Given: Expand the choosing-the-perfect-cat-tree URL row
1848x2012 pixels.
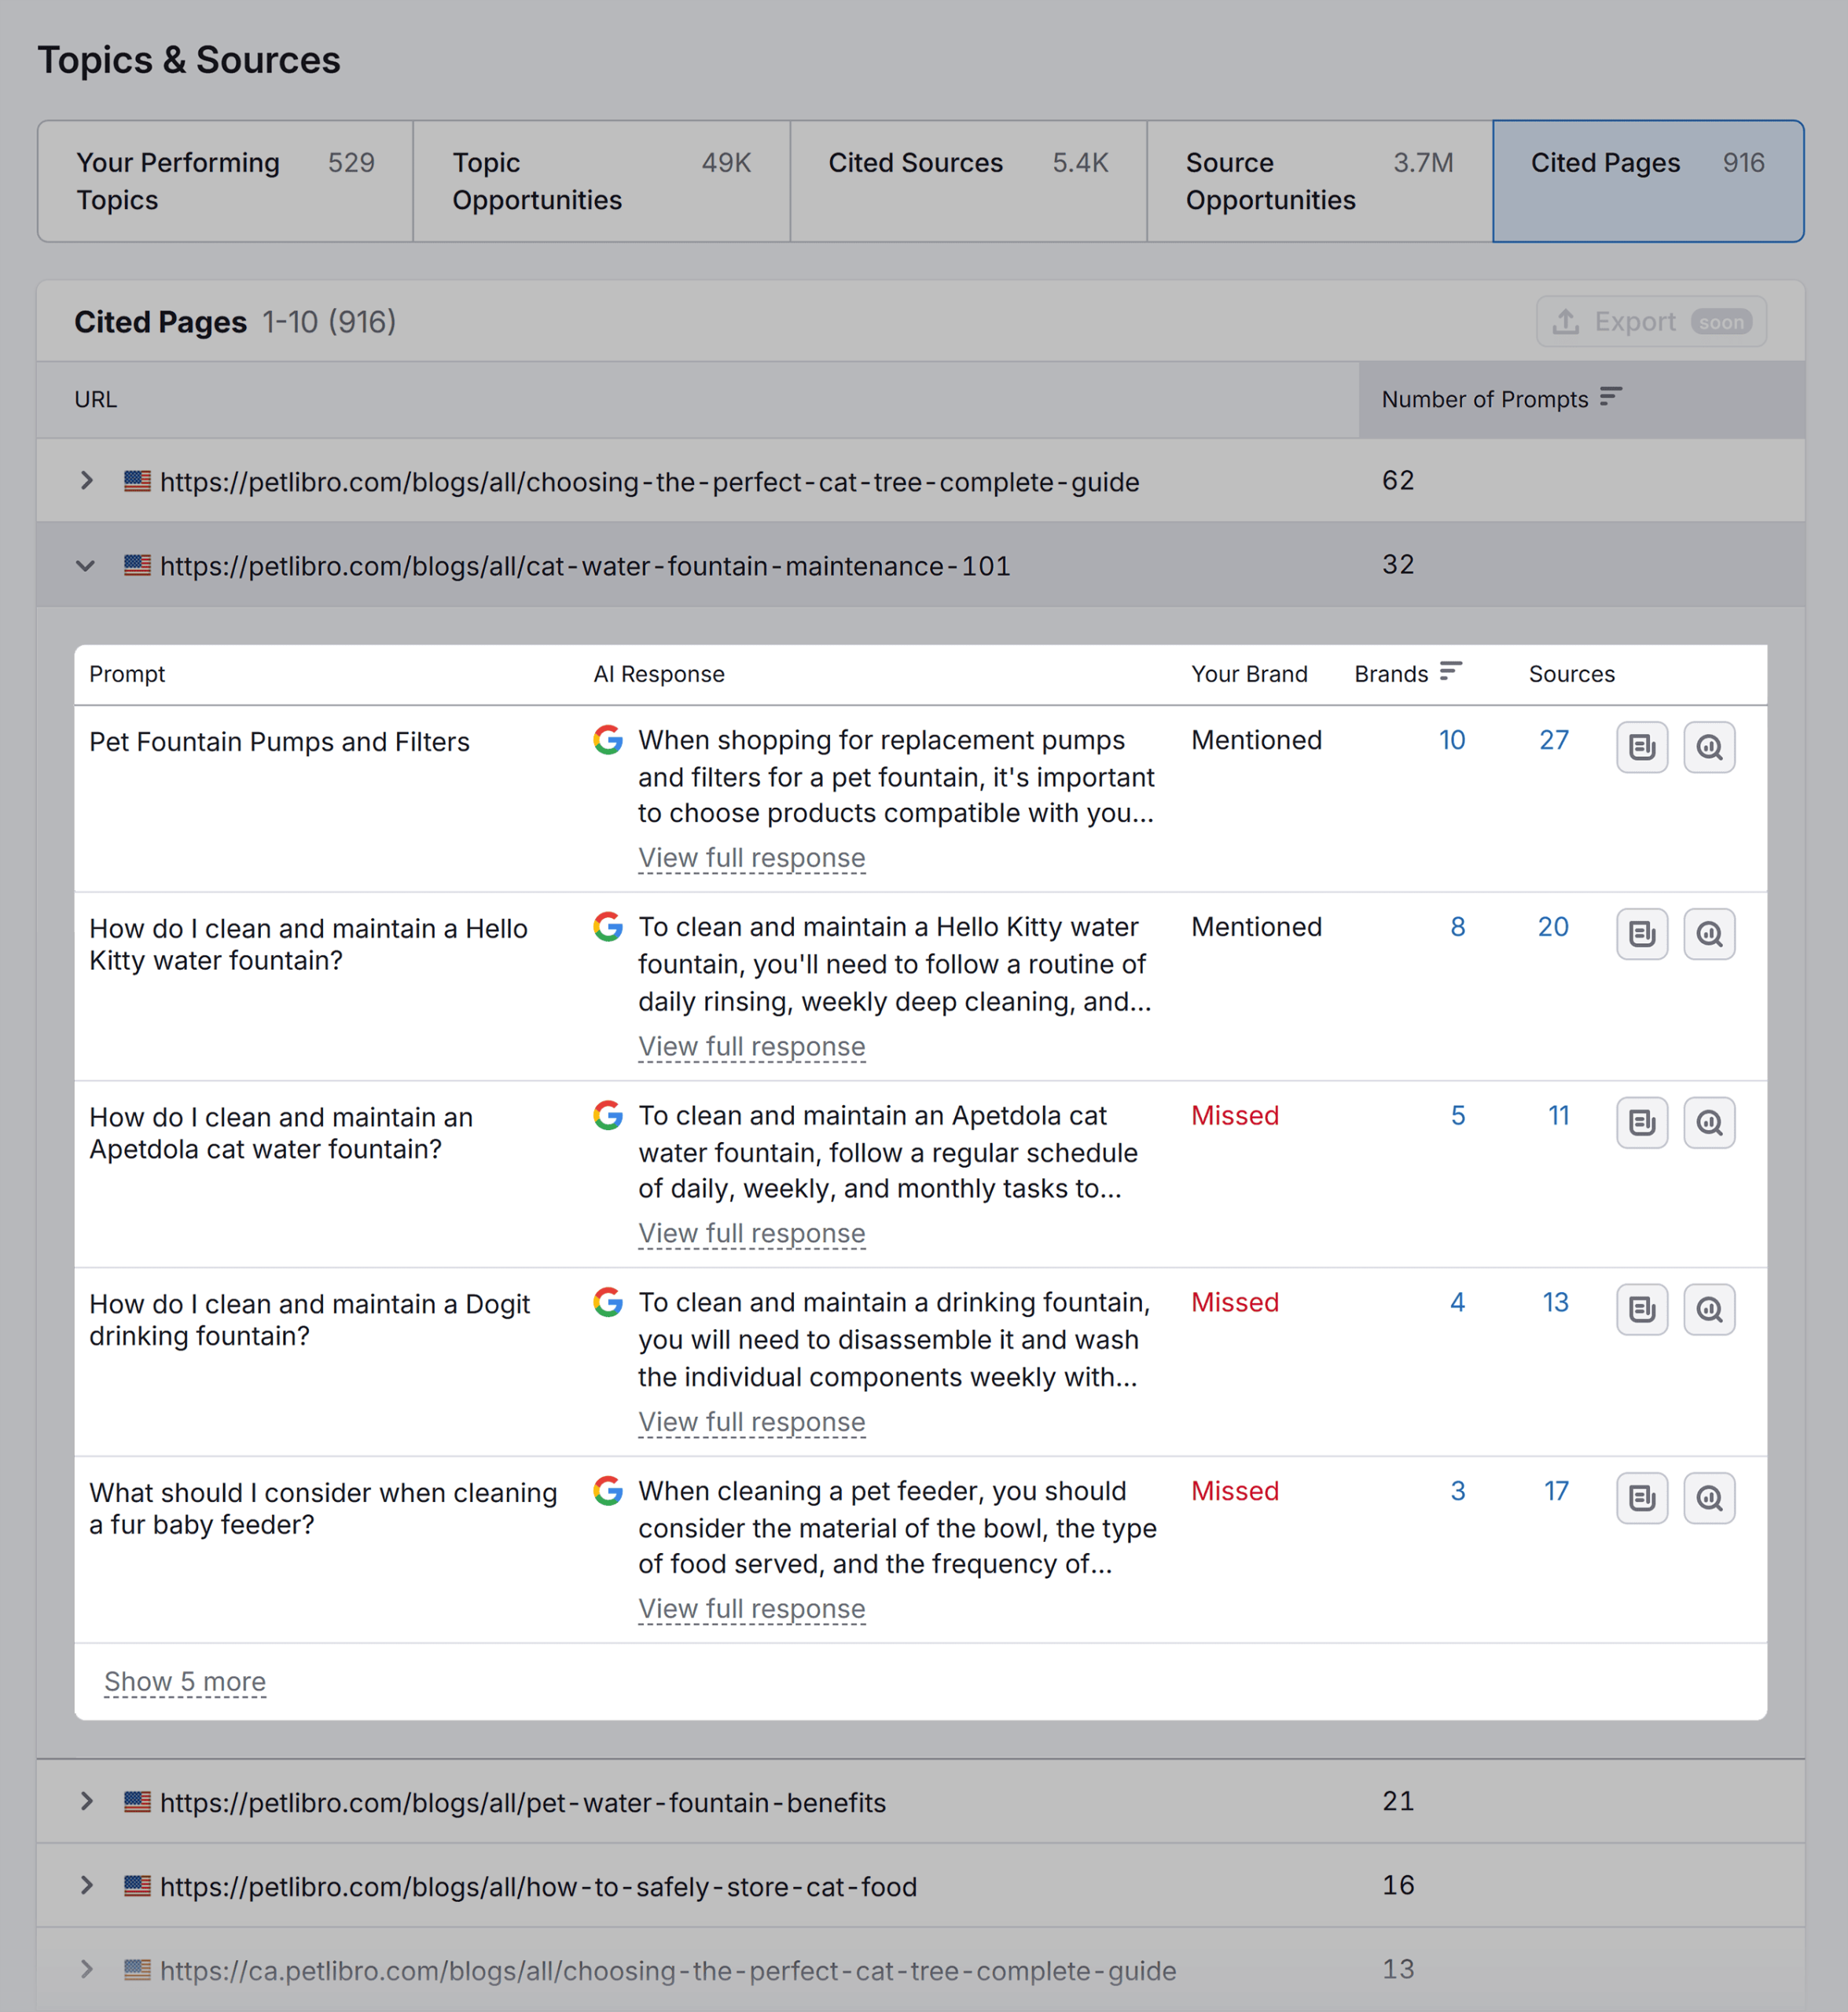Looking at the screenshot, I should [86, 480].
